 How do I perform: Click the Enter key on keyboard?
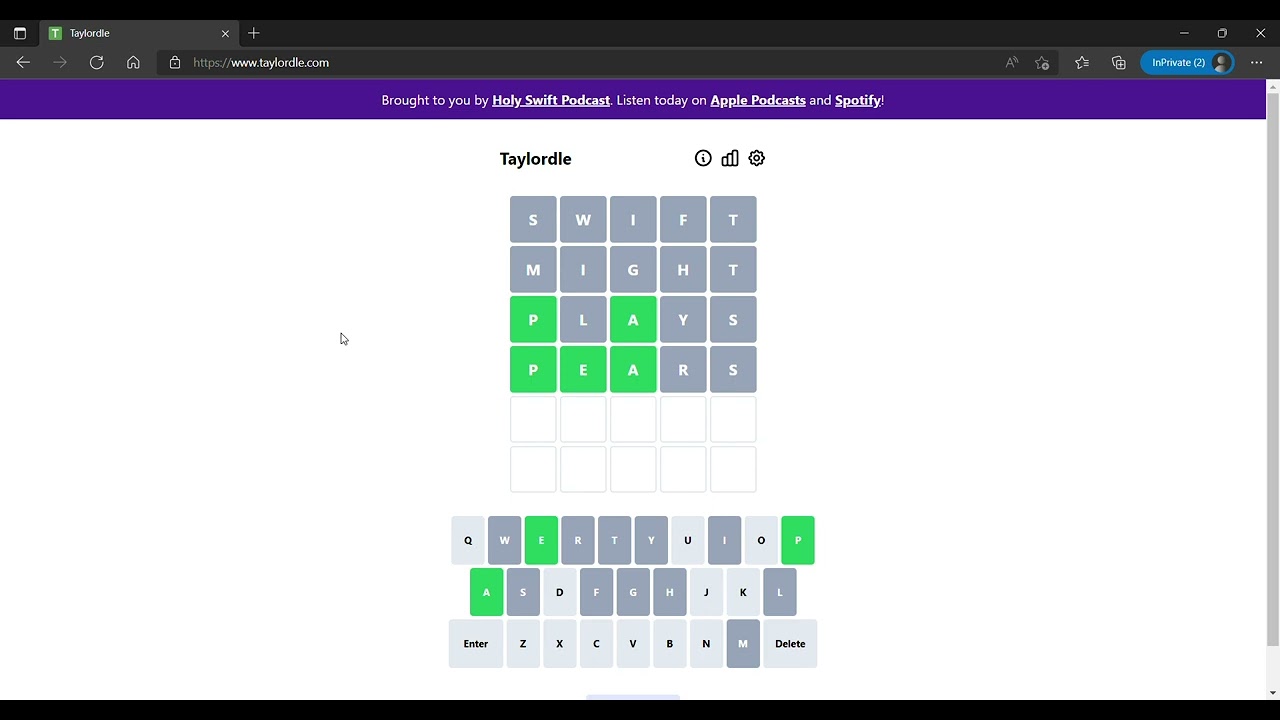click(x=476, y=644)
